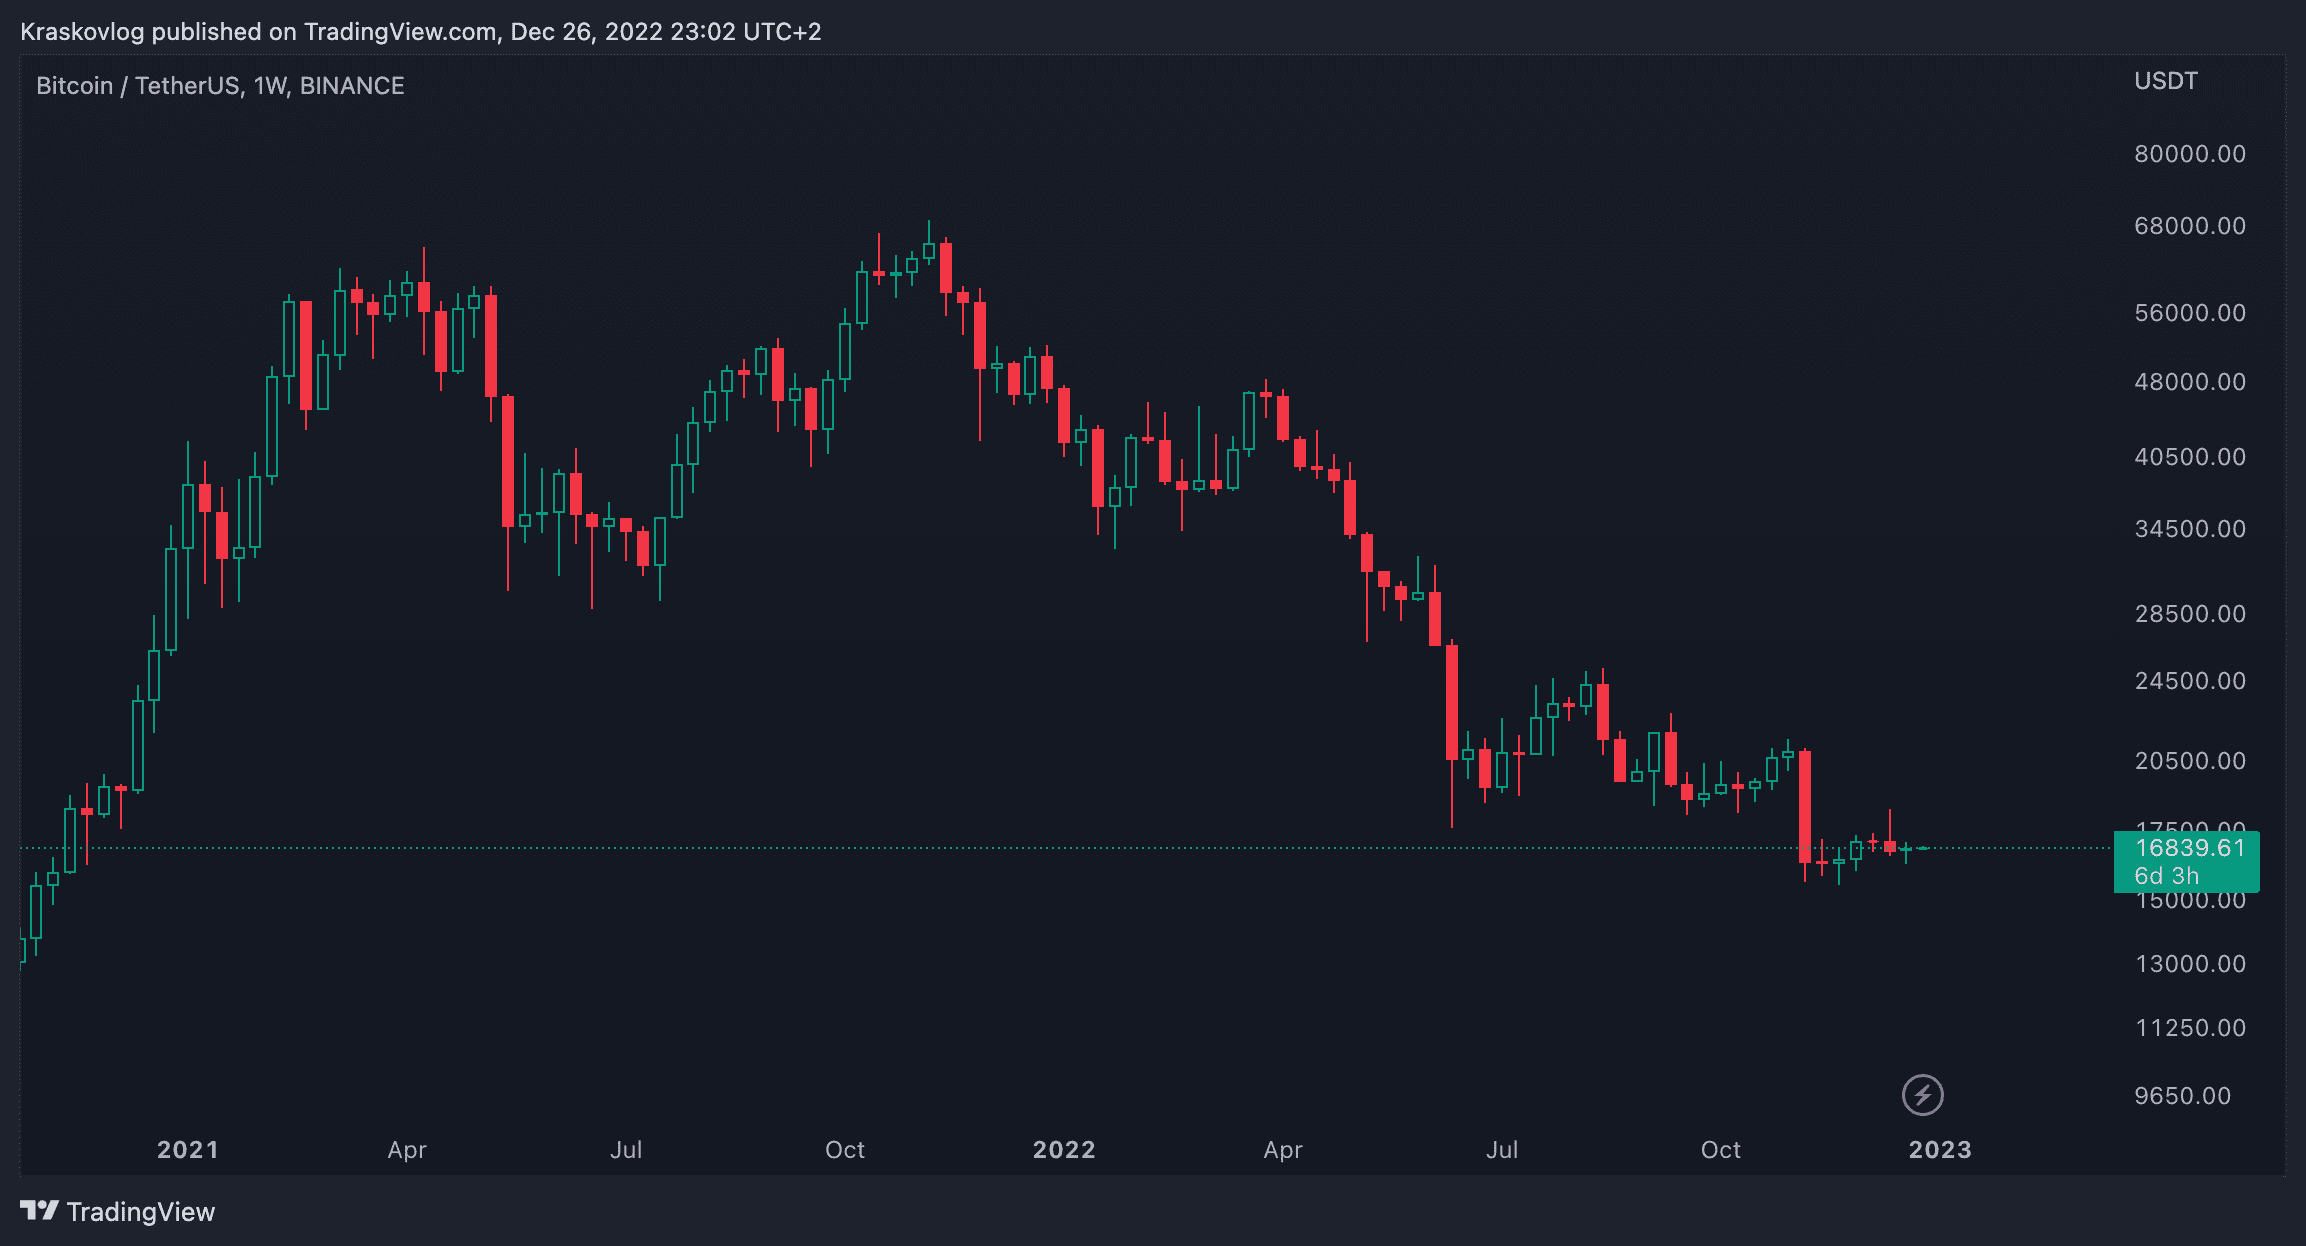This screenshot has height=1246, width=2306.
Task: Click the current price label 16839.61
Action: (2189, 848)
